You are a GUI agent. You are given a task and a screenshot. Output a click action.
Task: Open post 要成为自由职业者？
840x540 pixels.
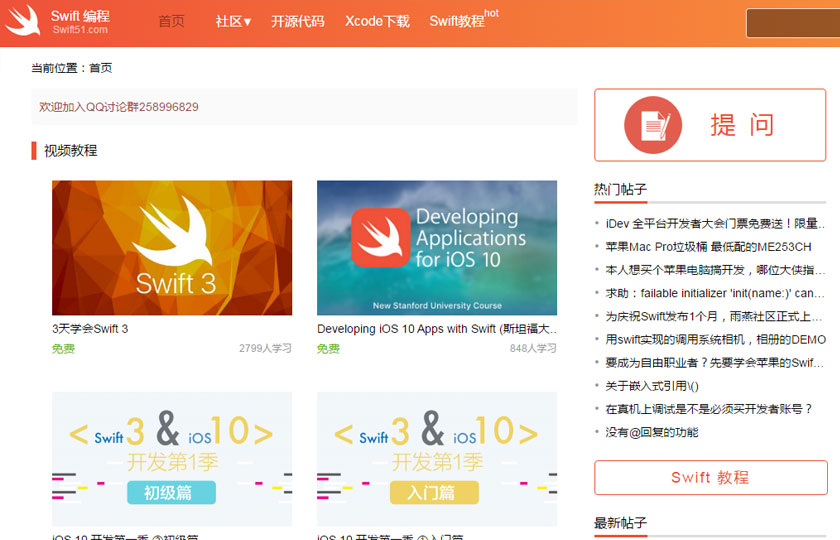click(715, 363)
